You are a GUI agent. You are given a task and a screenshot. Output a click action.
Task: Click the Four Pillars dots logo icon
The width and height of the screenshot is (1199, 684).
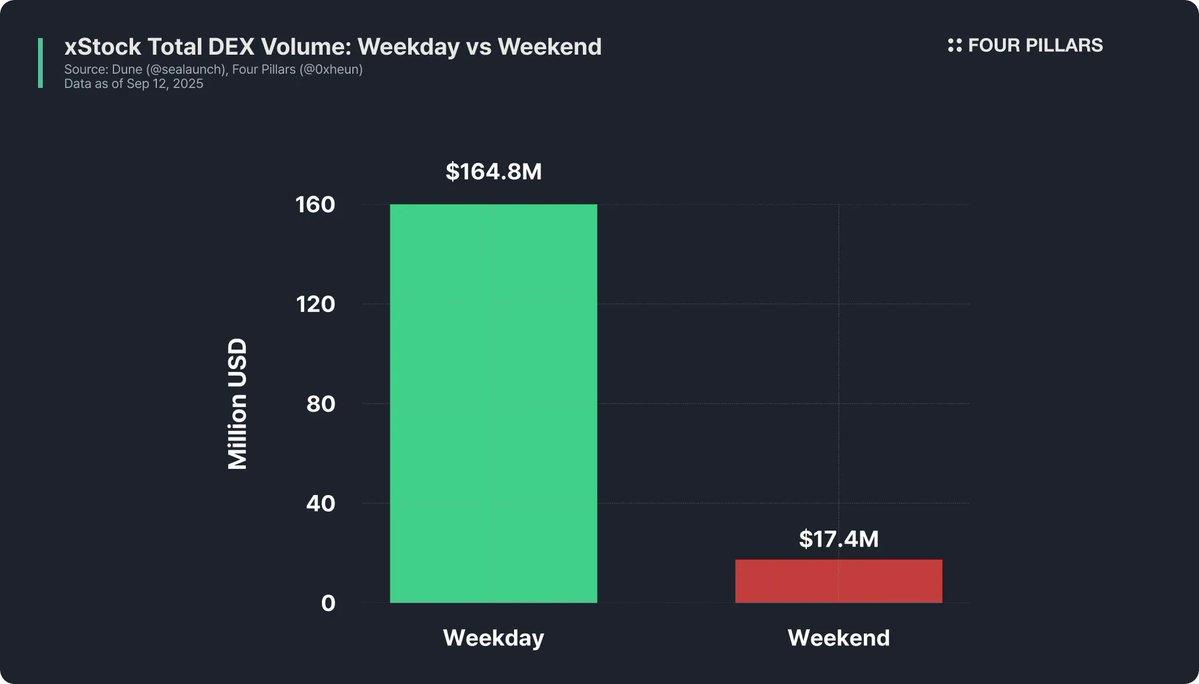(x=954, y=45)
